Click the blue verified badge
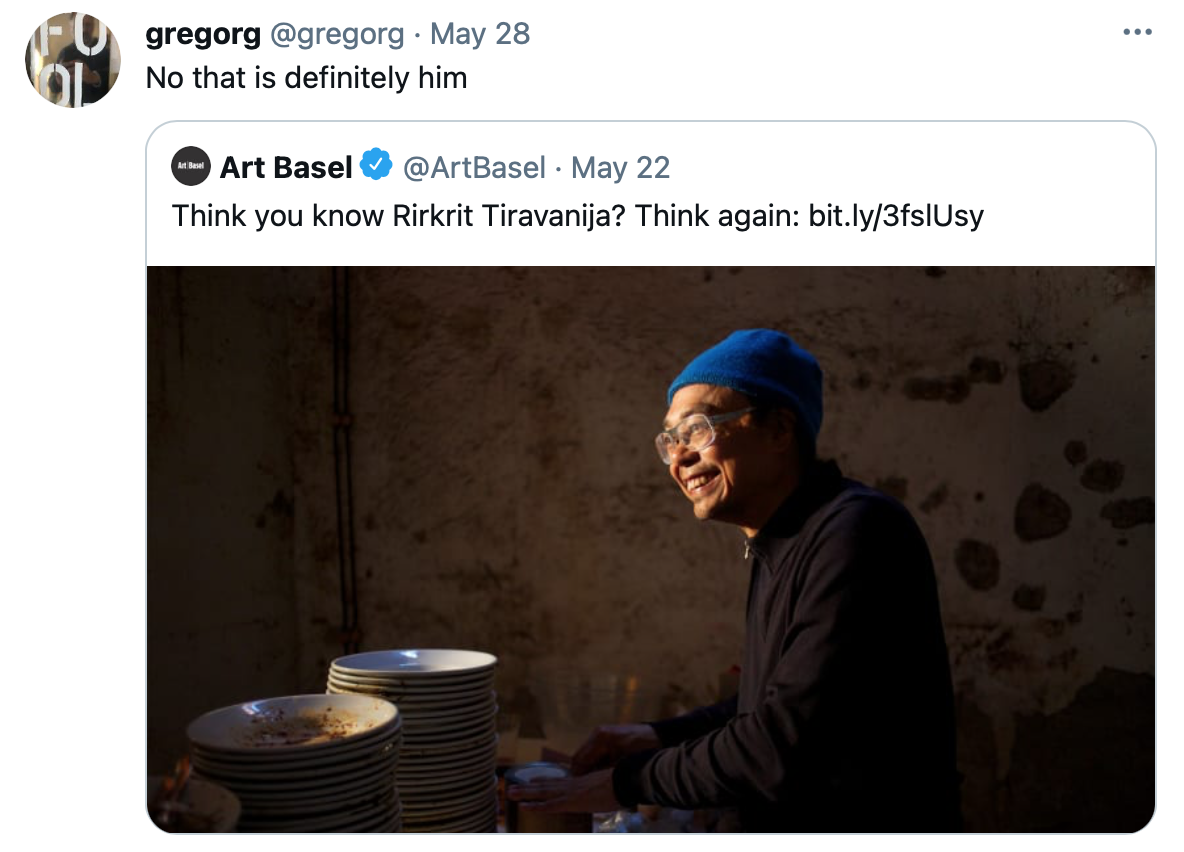 tap(375, 165)
